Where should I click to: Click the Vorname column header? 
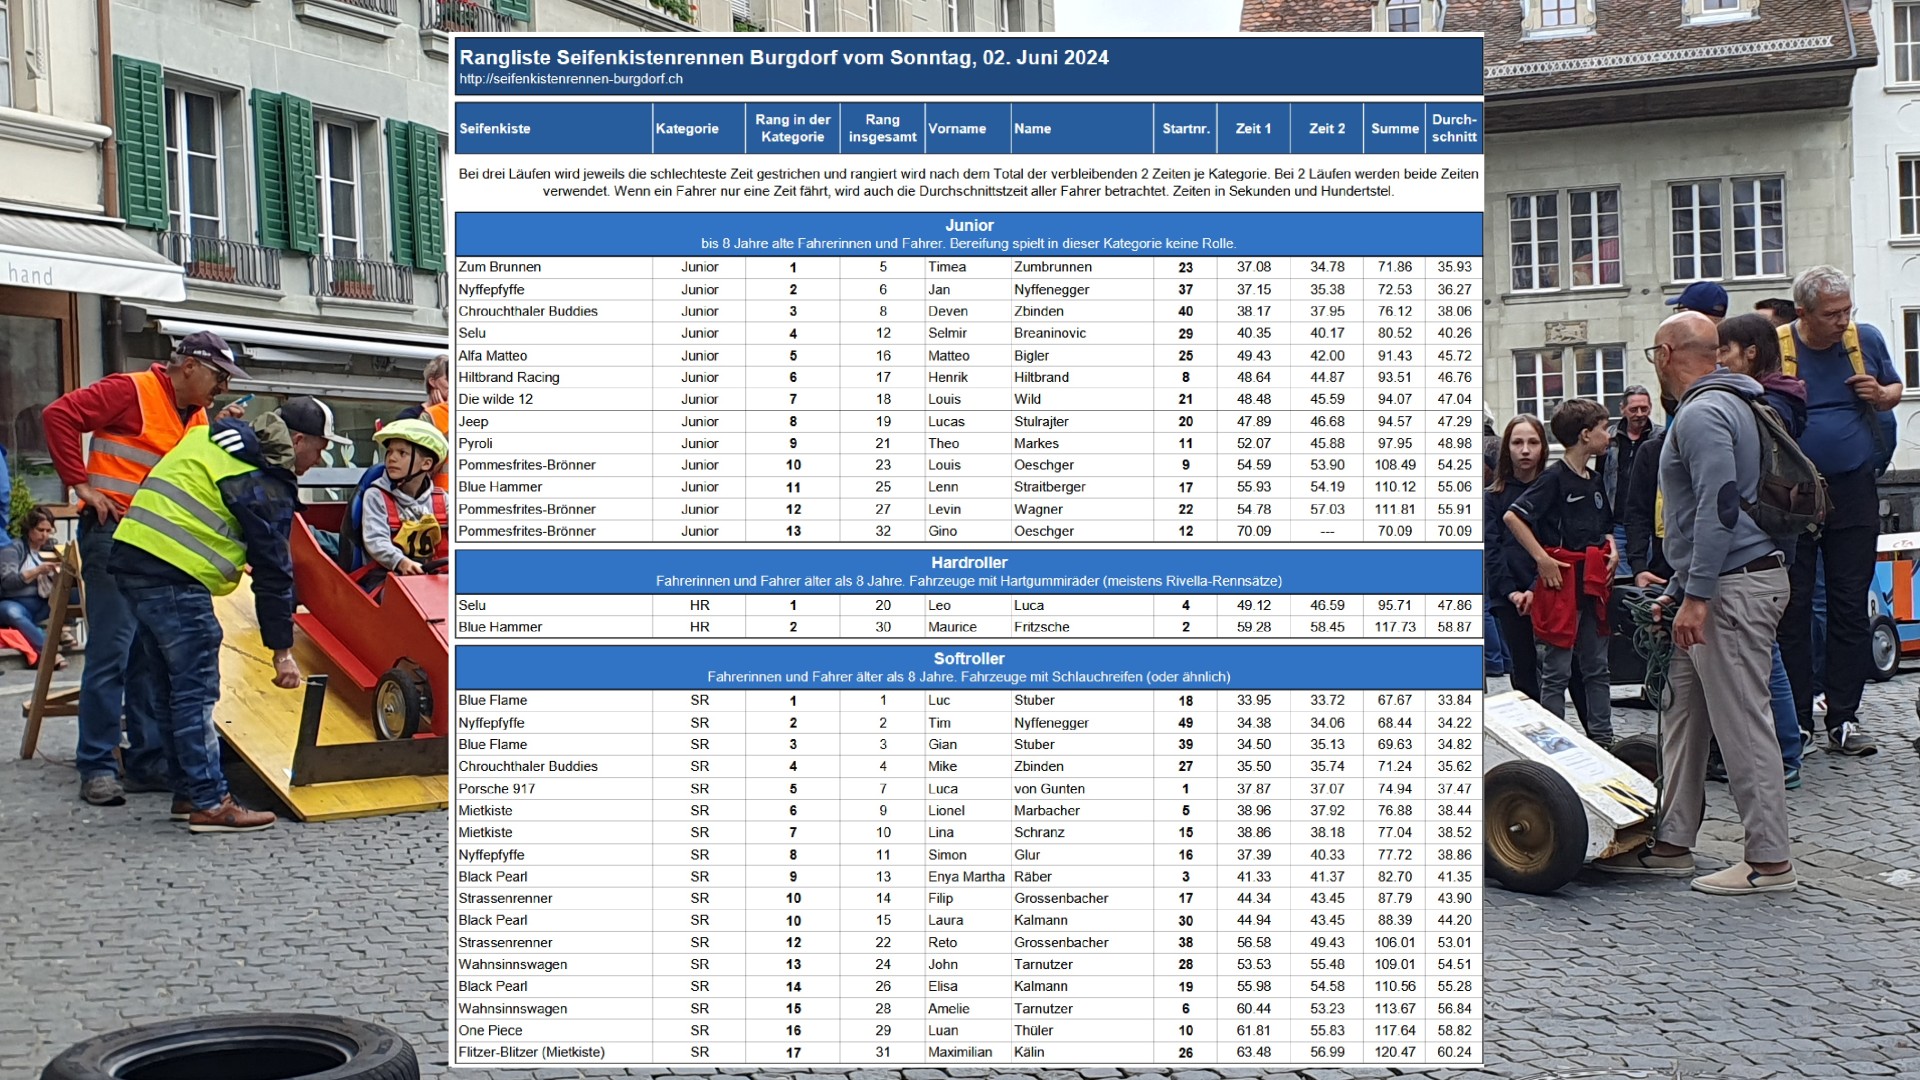957,129
